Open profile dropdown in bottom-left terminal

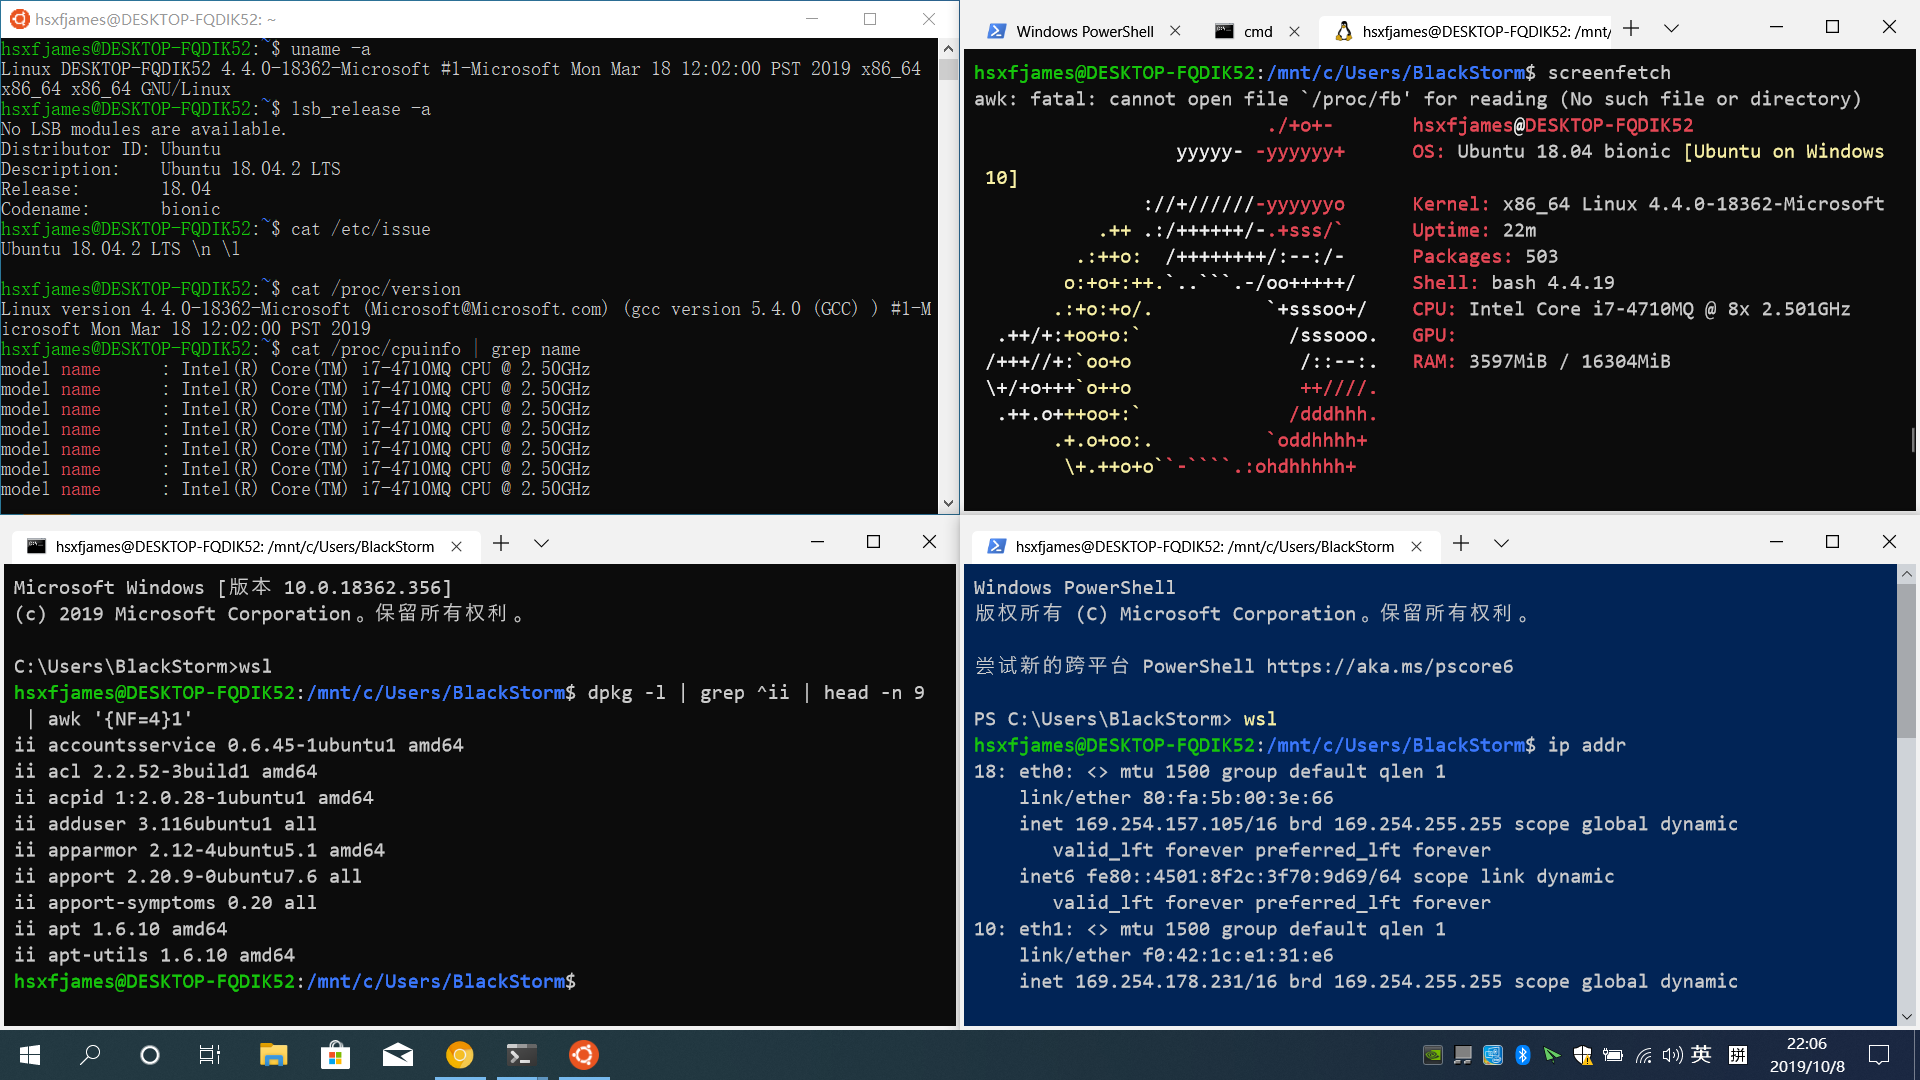pyautogui.click(x=541, y=543)
